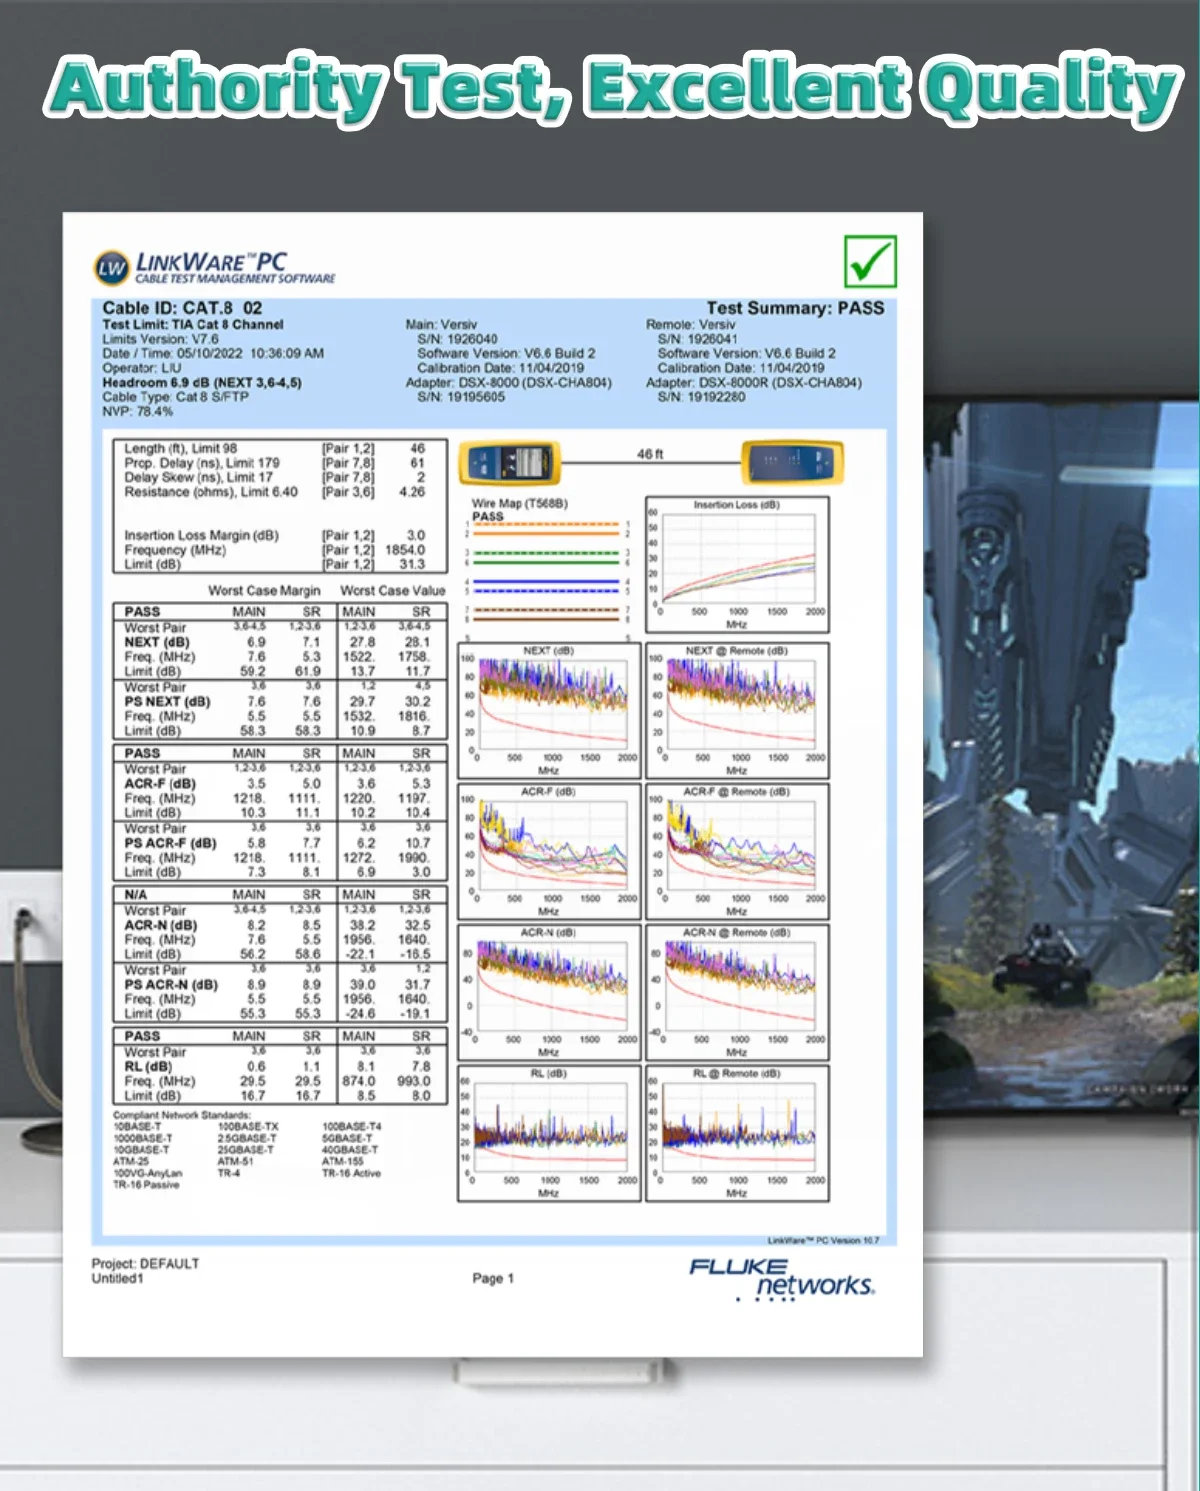Click remote serial number S/N: 1926041
Image resolution: width=1200 pixels, height=1491 pixels.
click(x=697, y=339)
